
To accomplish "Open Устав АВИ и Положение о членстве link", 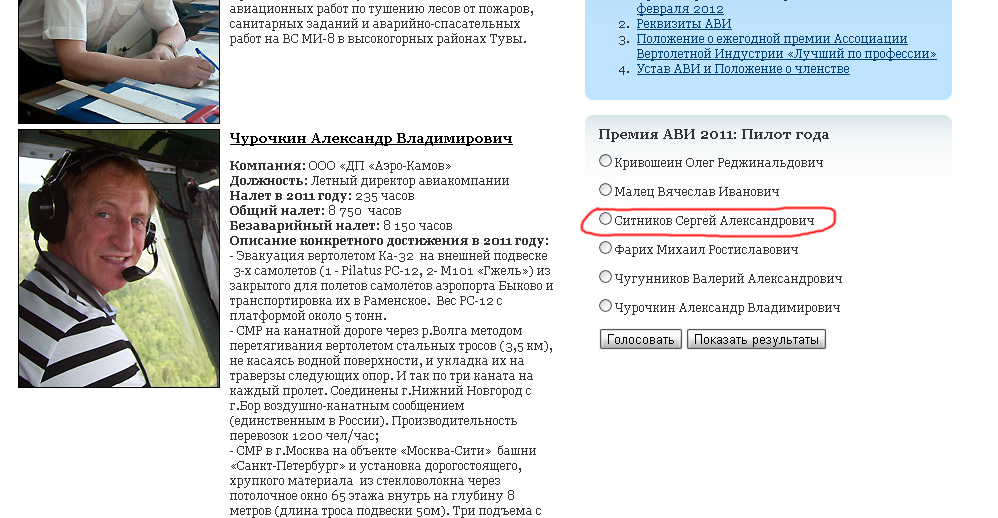I will tap(743, 69).
